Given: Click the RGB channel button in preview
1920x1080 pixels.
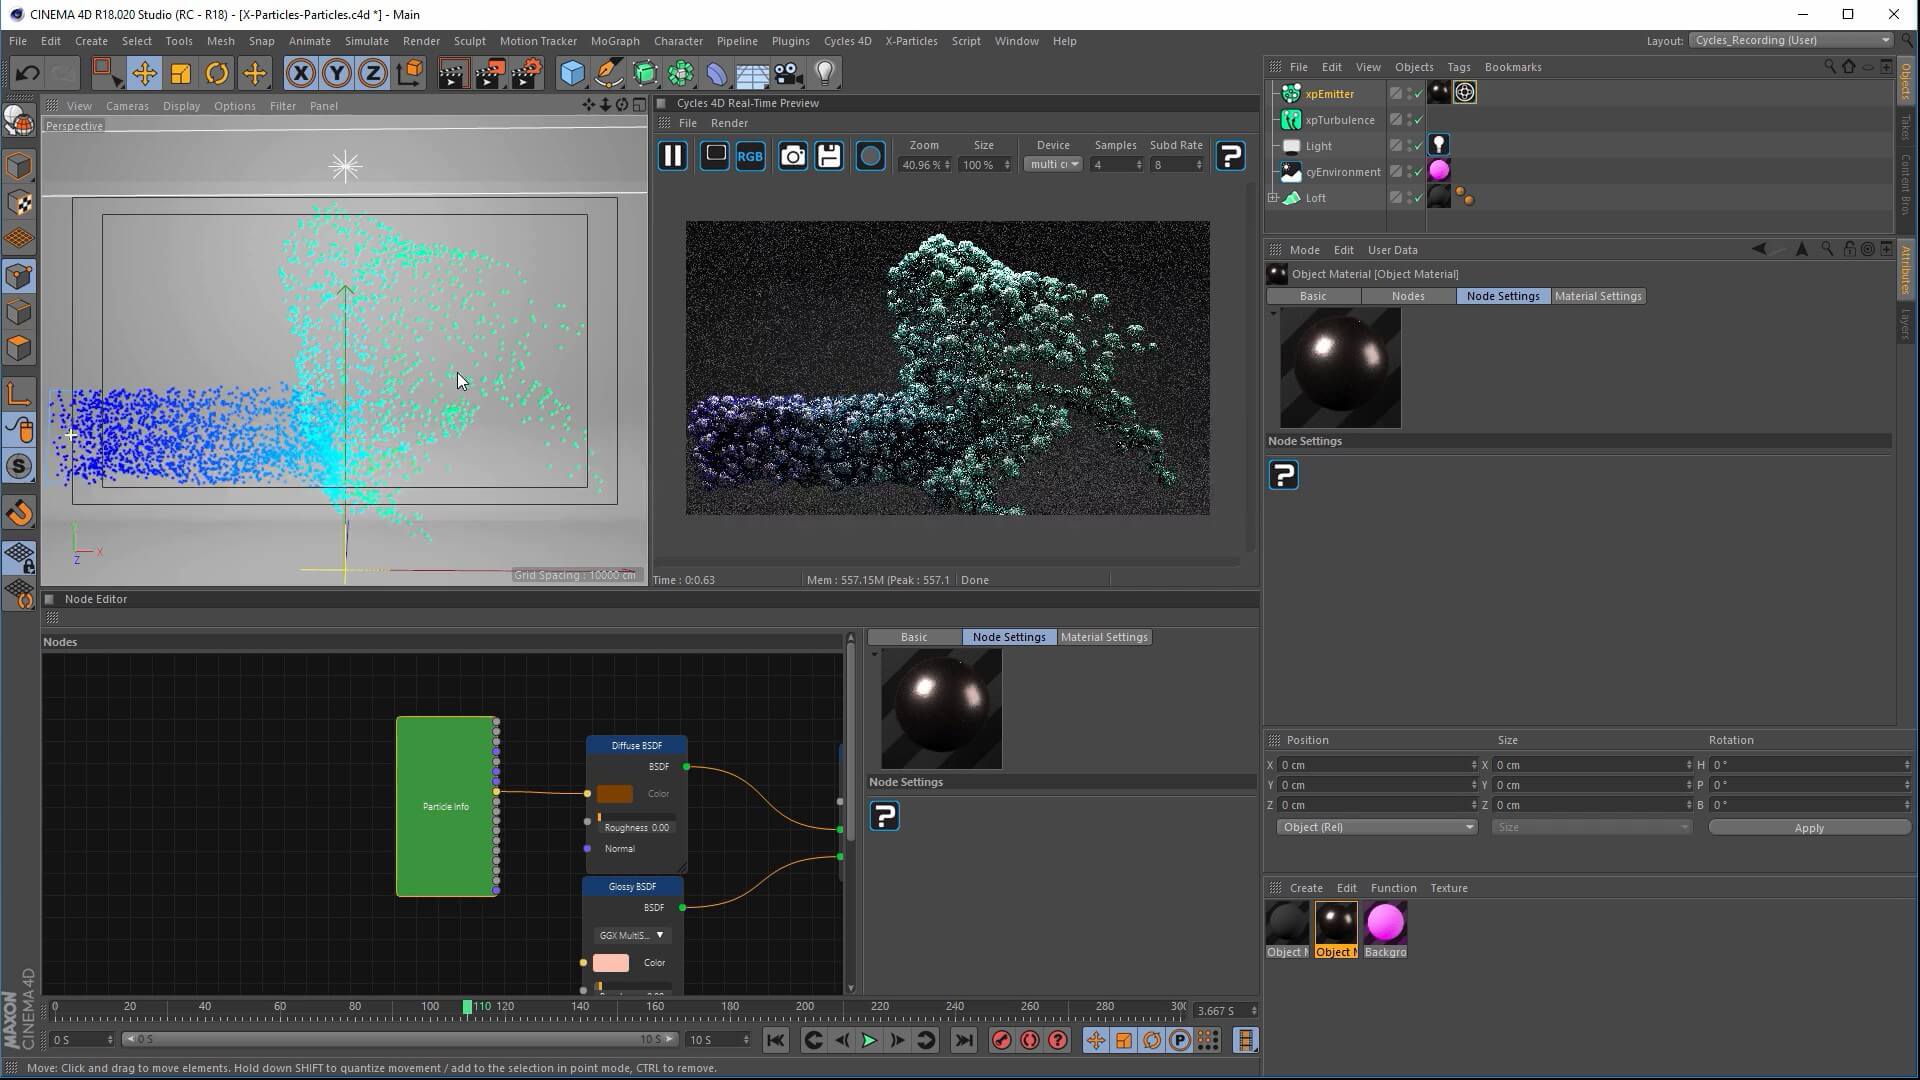Looking at the screenshot, I should pos(750,156).
